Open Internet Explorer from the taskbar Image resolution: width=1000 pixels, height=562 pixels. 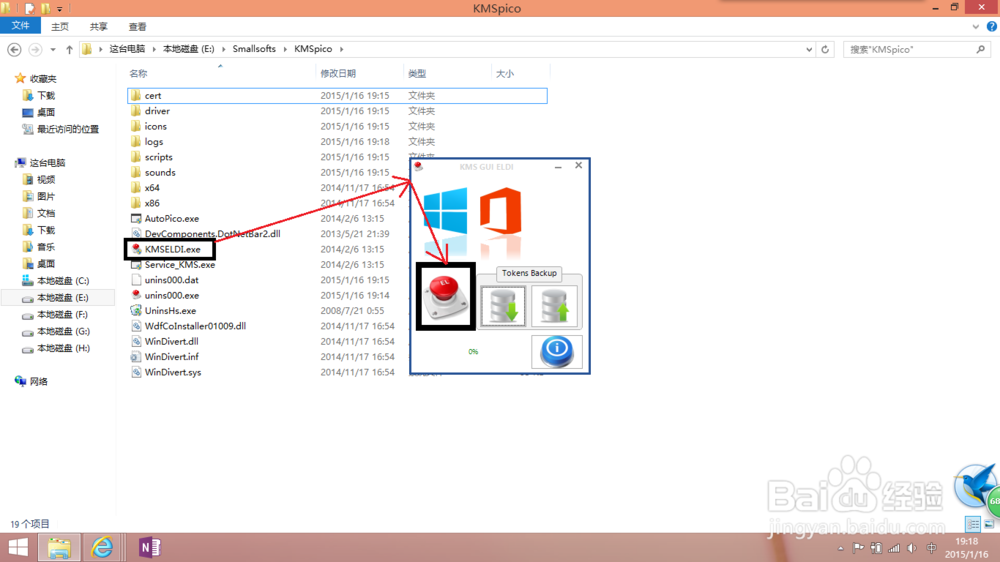click(102, 547)
